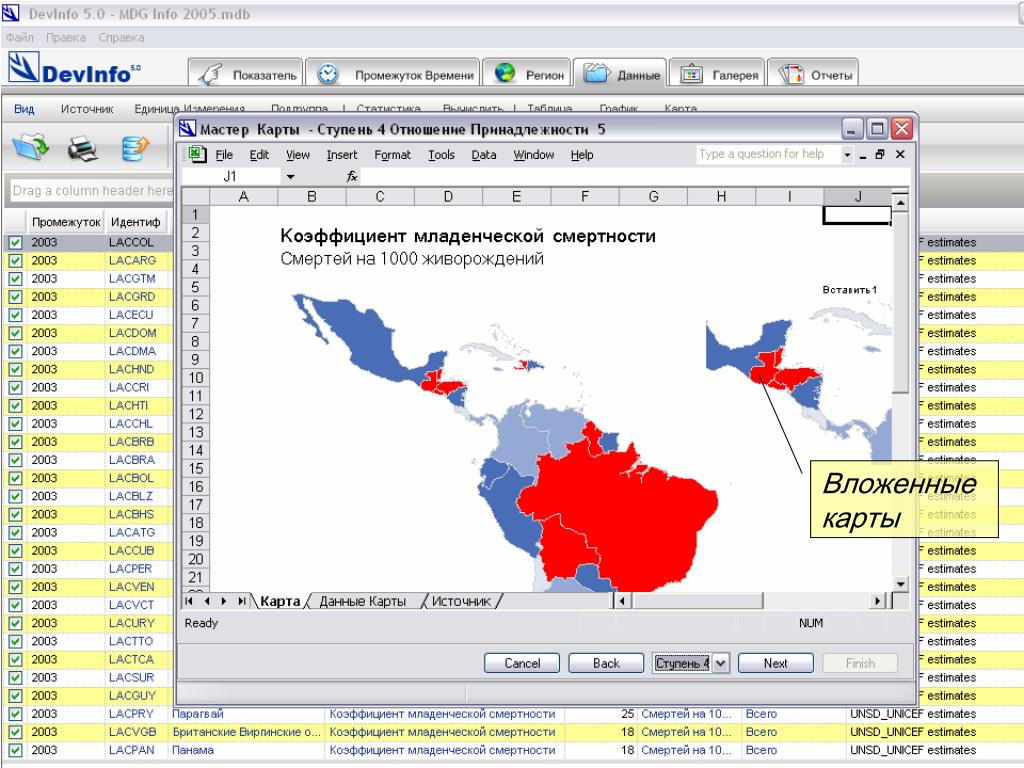Click the Идентиф column header
1024x768 pixels.
[x=136, y=222]
